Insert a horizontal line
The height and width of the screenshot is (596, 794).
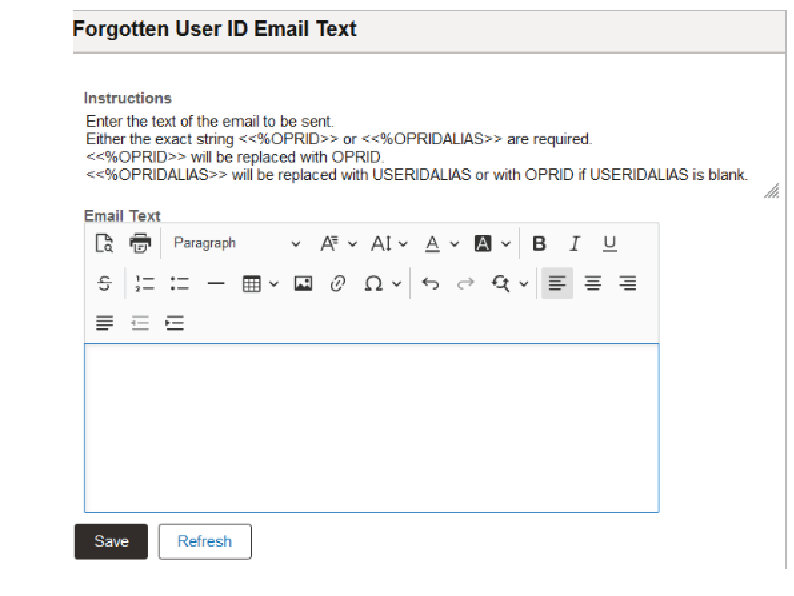click(x=216, y=283)
